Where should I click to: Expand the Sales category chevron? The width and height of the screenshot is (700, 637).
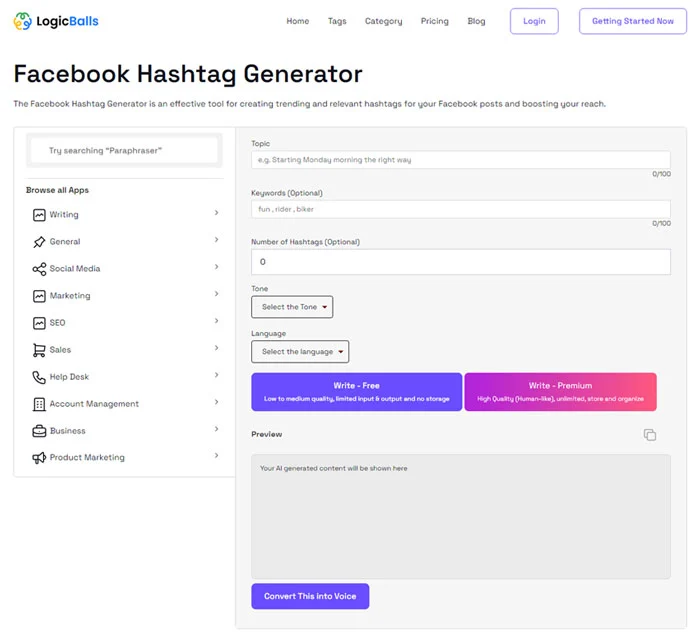click(x=217, y=348)
